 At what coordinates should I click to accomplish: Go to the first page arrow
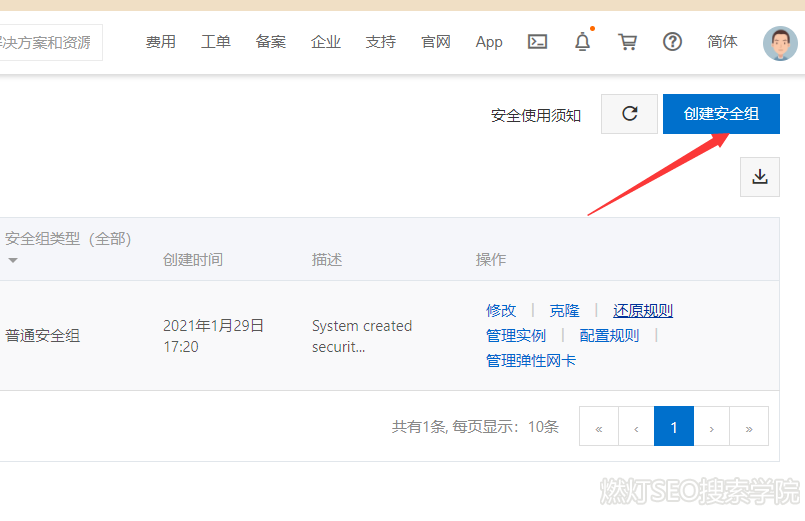click(x=599, y=427)
